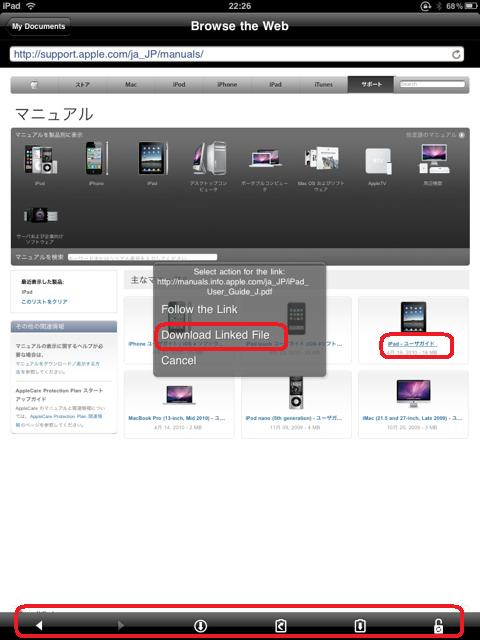Open the iTunes navigation tab

[x=323, y=84]
